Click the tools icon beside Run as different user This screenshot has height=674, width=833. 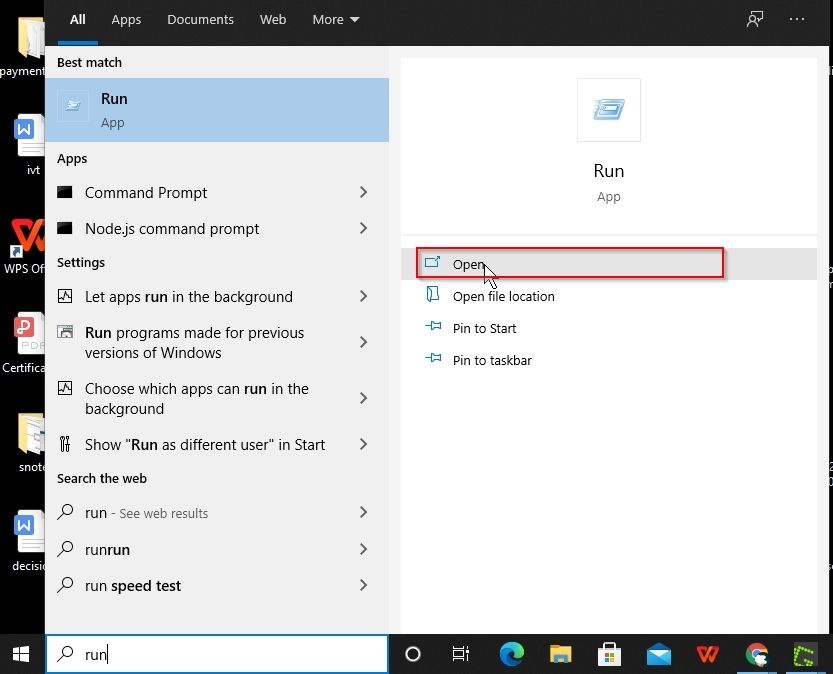point(65,444)
